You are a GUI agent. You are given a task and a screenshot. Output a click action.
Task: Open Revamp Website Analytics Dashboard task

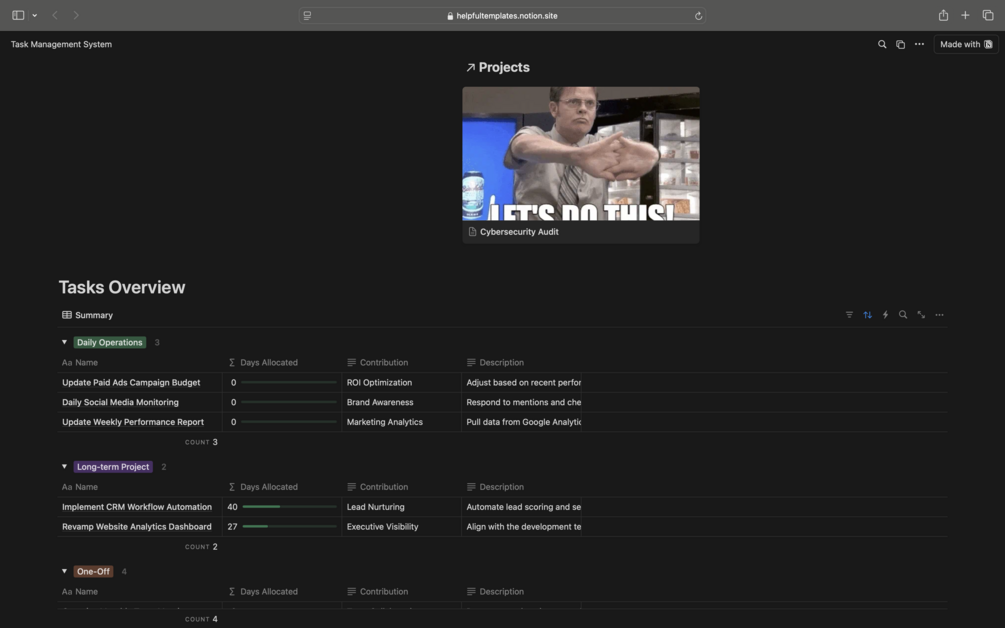137,527
